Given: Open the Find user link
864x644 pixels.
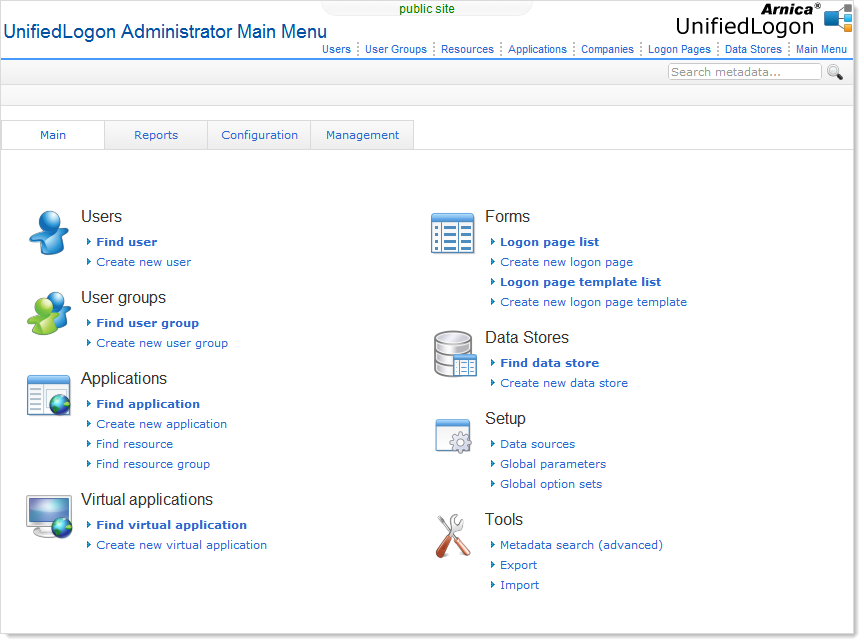Looking at the screenshot, I should (x=126, y=242).
